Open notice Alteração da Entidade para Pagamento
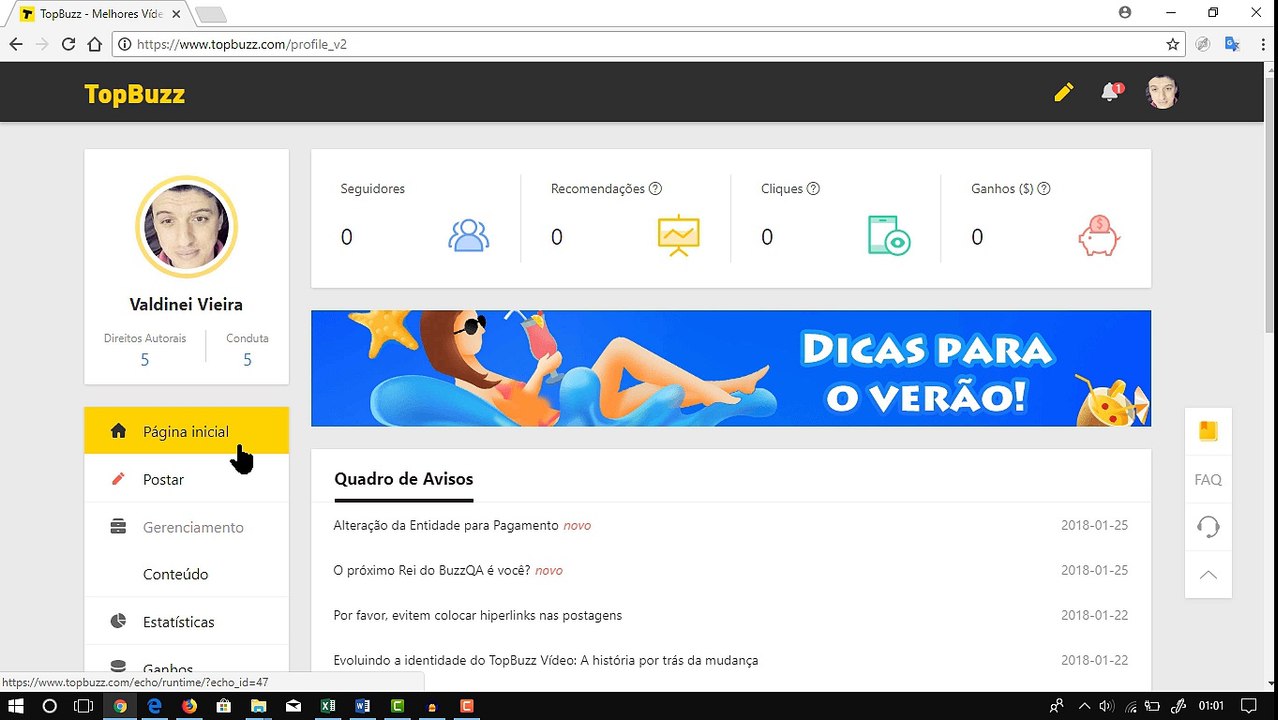The height and width of the screenshot is (720, 1278). [446, 525]
